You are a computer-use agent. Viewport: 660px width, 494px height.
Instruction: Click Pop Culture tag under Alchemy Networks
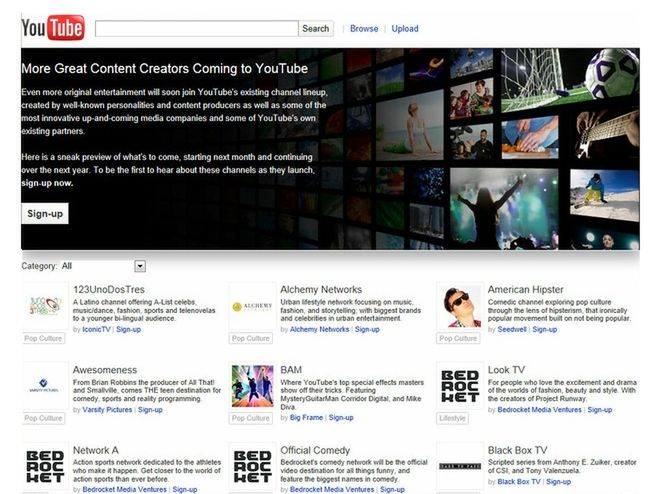[x=251, y=338]
